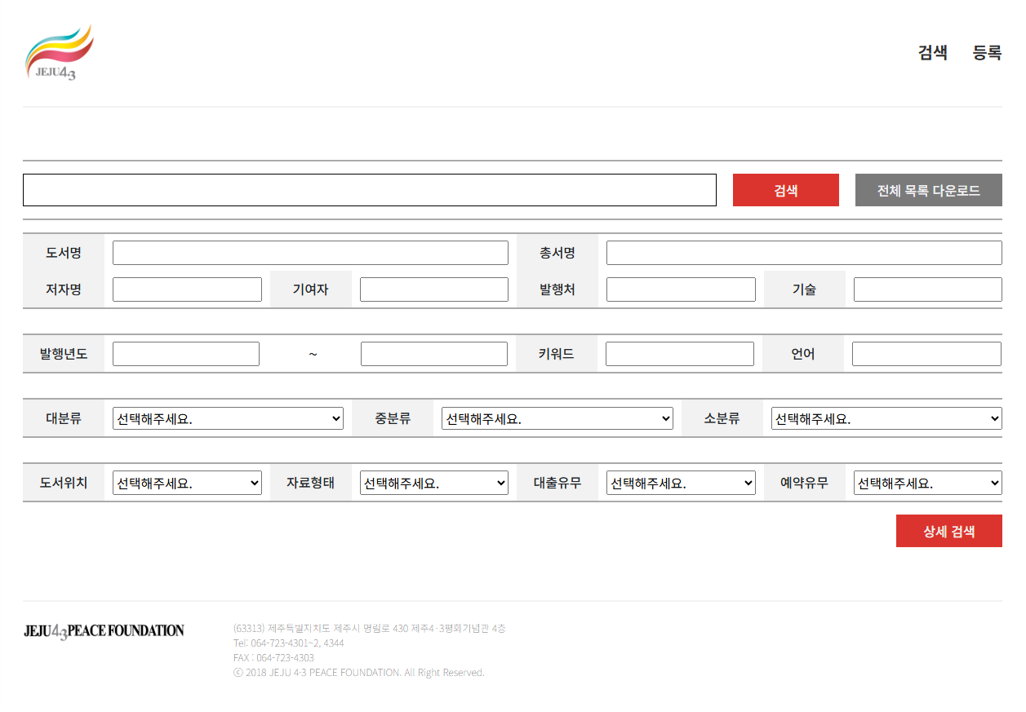1026x712 pixels.
Task: Click the 발행년도 start year field
Action: tap(186, 354)
